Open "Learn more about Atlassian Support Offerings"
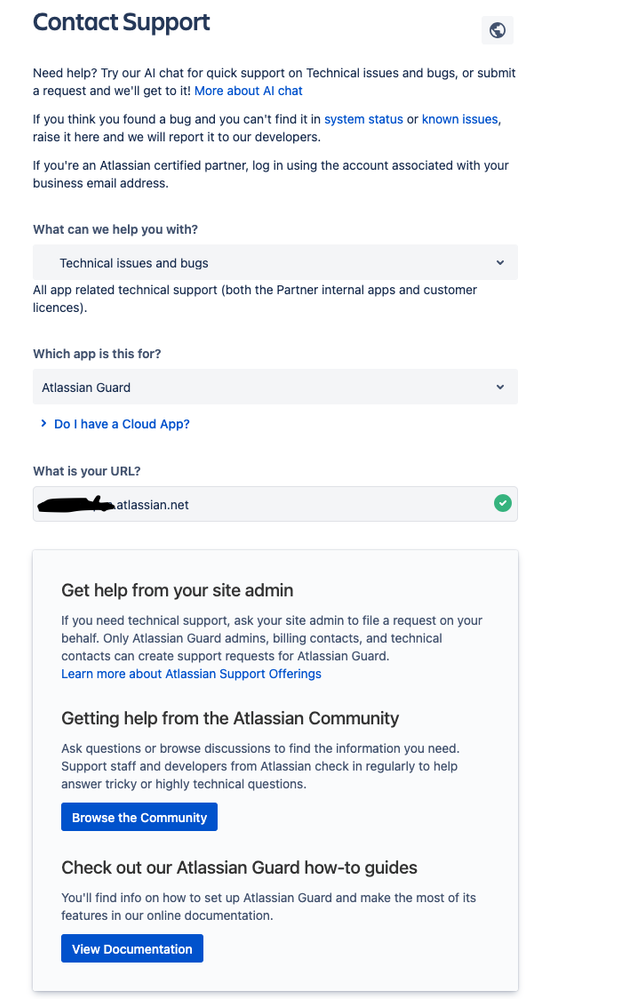 [190, 673]
